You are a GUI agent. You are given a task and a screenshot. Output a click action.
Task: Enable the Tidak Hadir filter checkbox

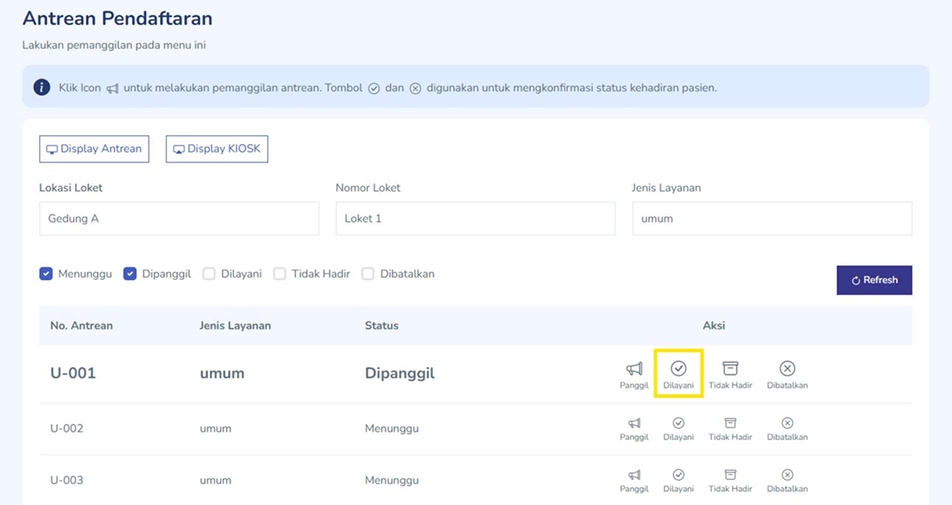pyautogui.click(x=279, y=274)
